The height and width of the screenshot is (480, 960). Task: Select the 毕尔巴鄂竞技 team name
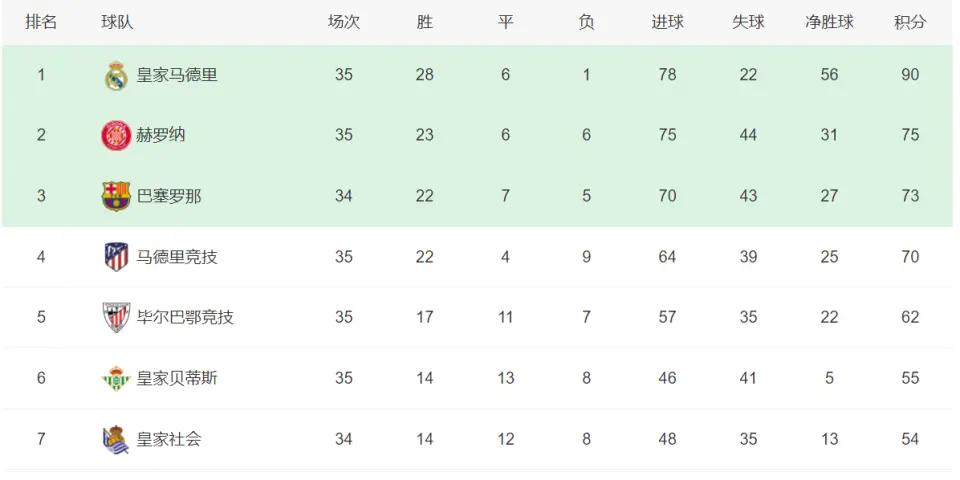[x=185, y=317]
